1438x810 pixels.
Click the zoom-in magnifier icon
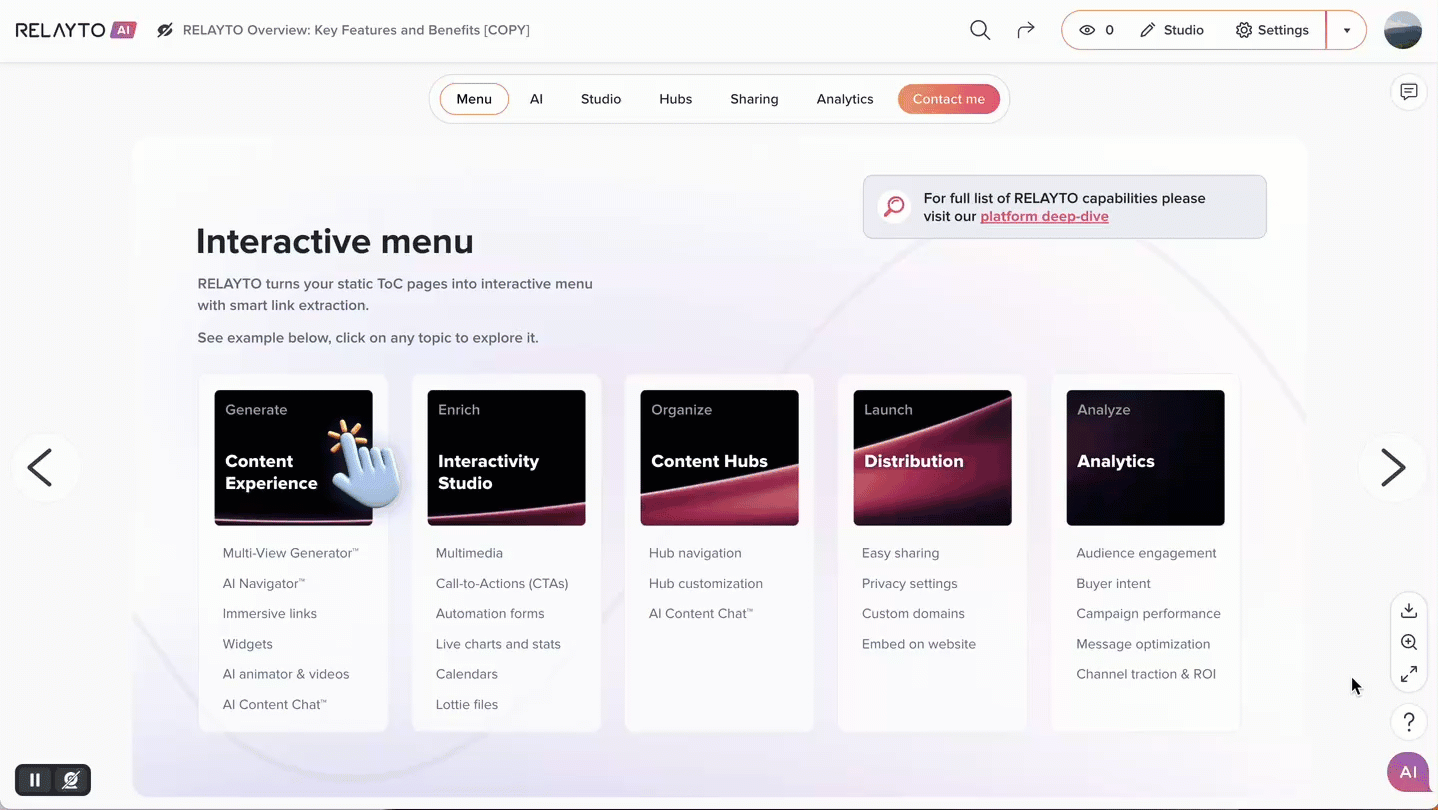coord(1408,642)
